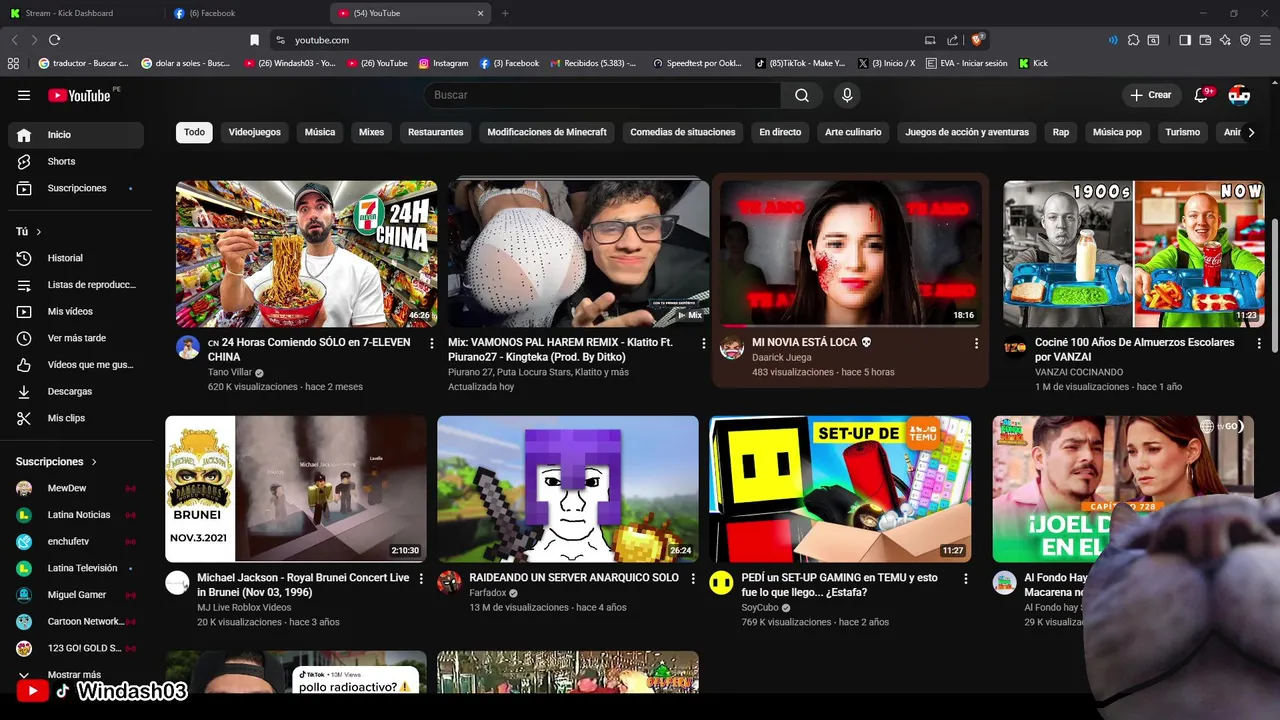The width and height of the screenshot is (1280, 720).
Task: Open the Leo AI sparkle icon
Action: 1225,40
